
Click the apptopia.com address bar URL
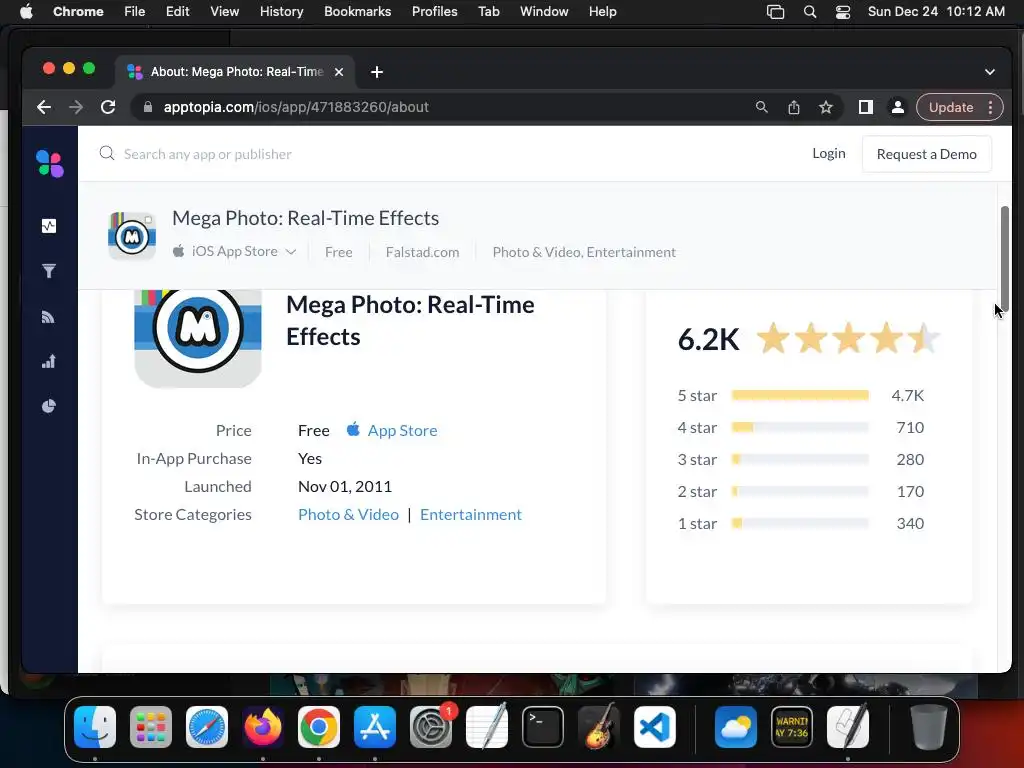coord(296,107)
